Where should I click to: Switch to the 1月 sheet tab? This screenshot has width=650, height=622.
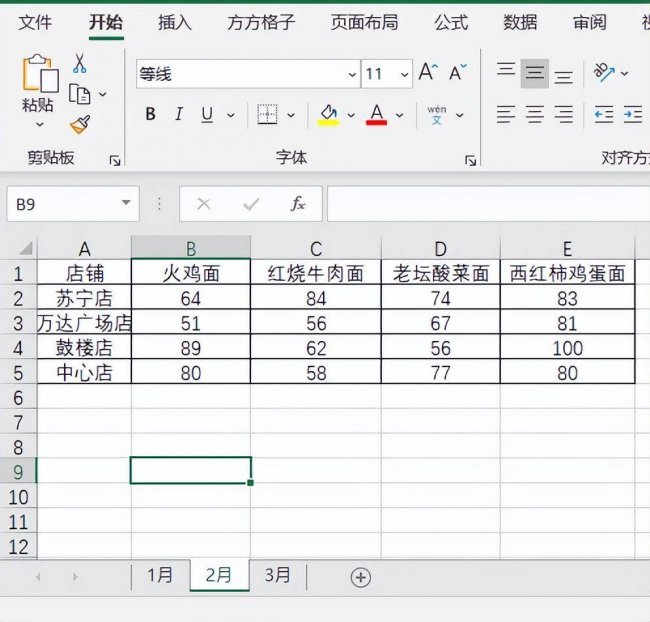pyautogui.click(x=160, y=575)
